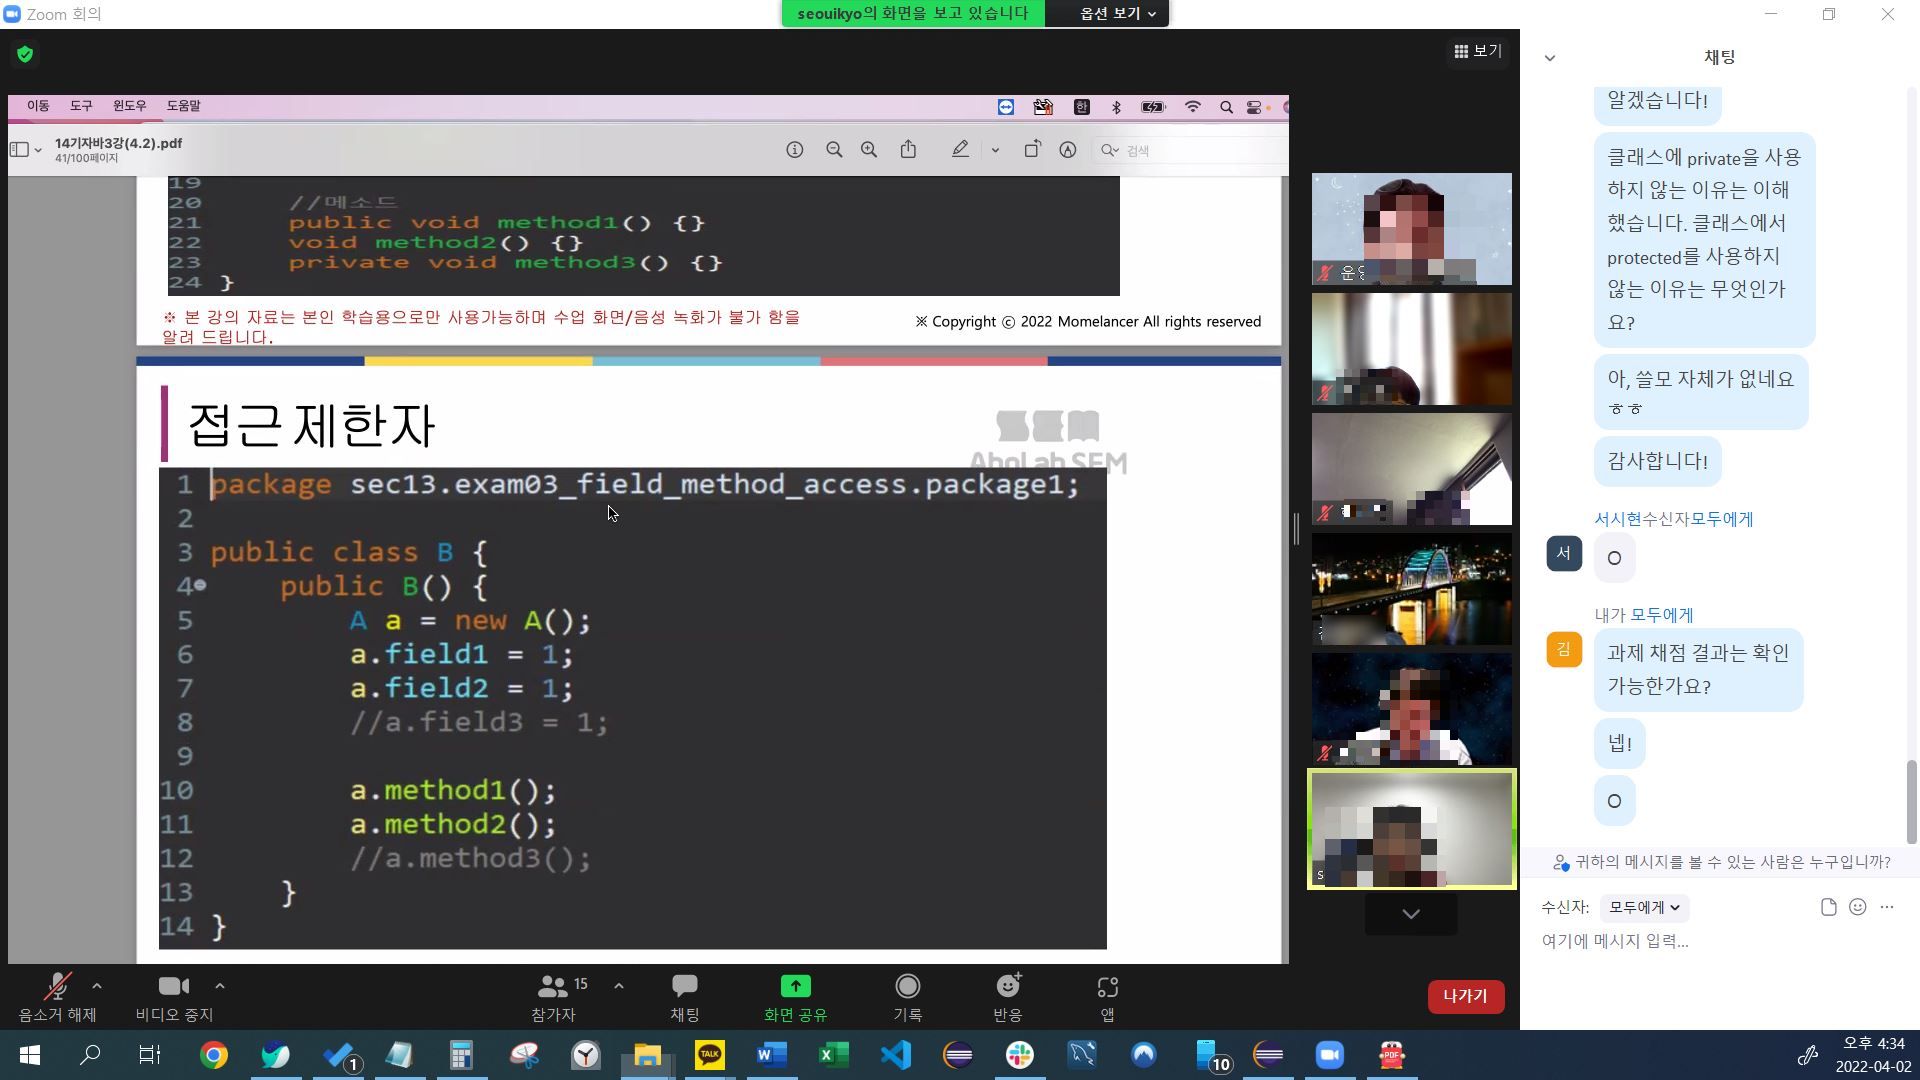Collapse the chat panel with chevron
This screenshot has width=1920, height=1080.
[1549, 58]
